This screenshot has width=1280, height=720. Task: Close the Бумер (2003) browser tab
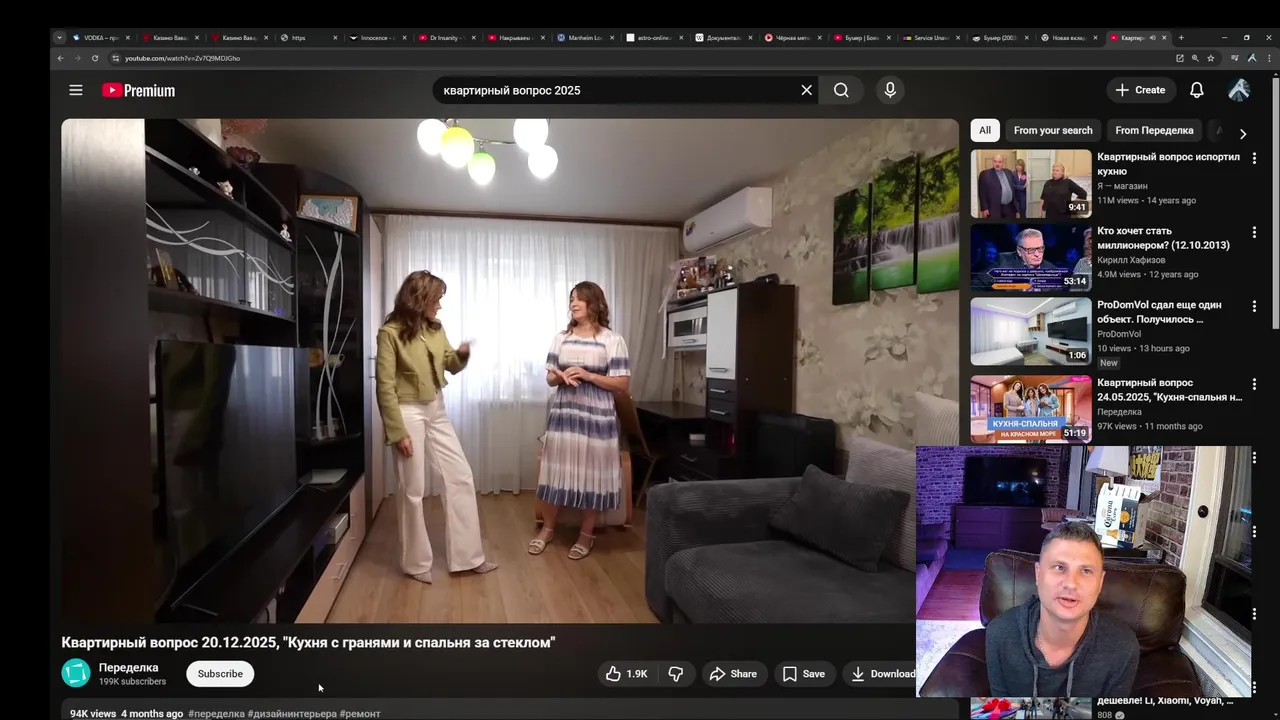click(1026, 38)
